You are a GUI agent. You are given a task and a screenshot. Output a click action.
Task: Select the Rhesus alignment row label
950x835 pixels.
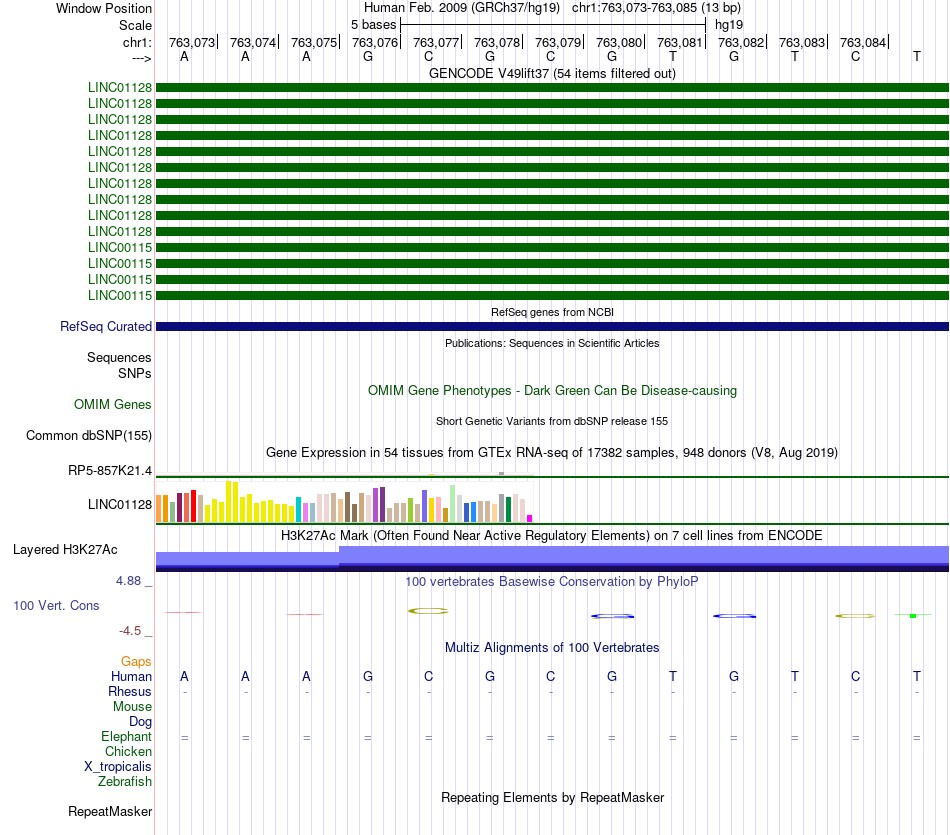[x=130, y=691]
